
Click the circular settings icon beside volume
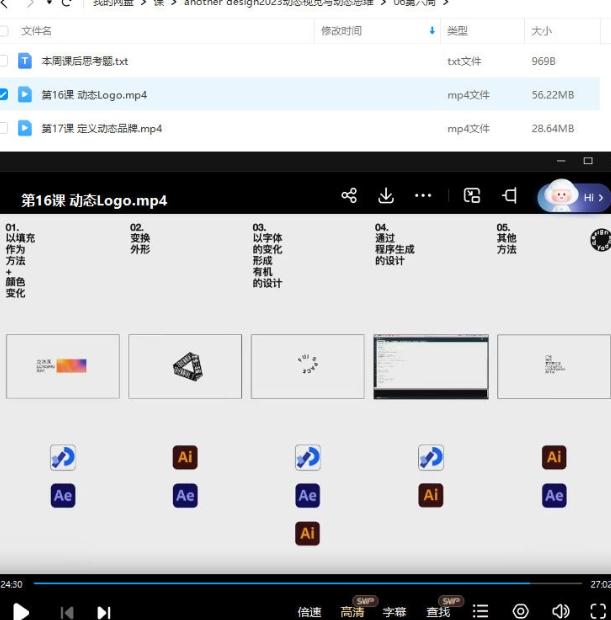coord(521,611)
